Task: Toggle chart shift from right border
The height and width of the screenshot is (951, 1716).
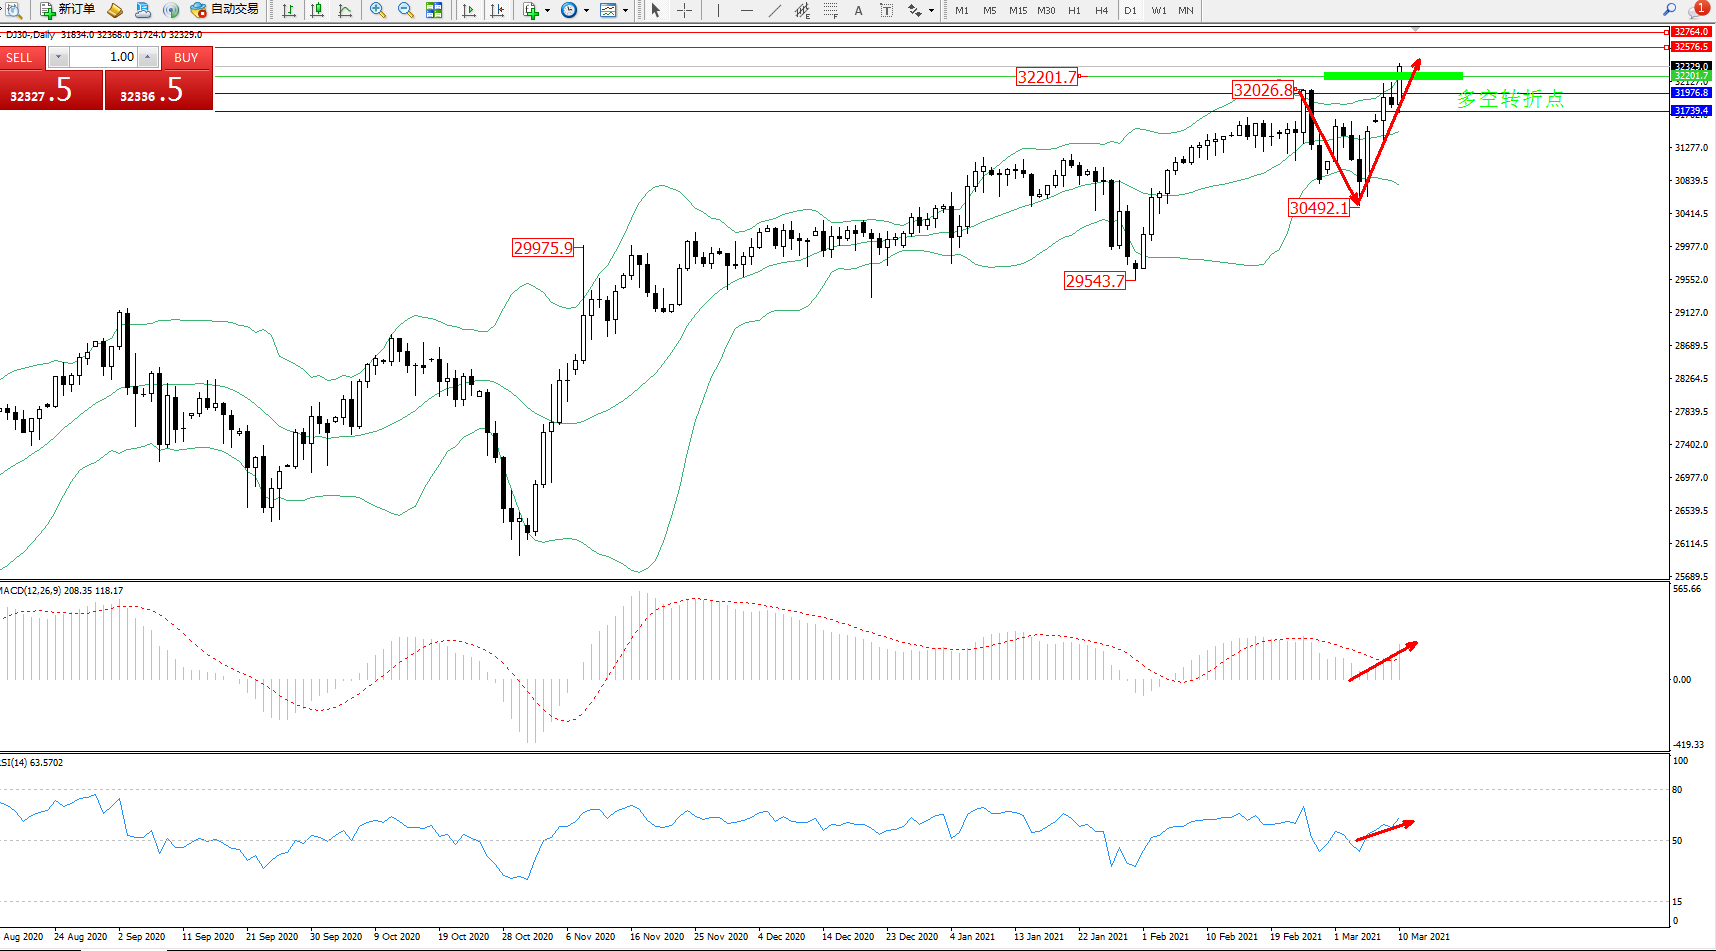Action: (x=496, y=10)
